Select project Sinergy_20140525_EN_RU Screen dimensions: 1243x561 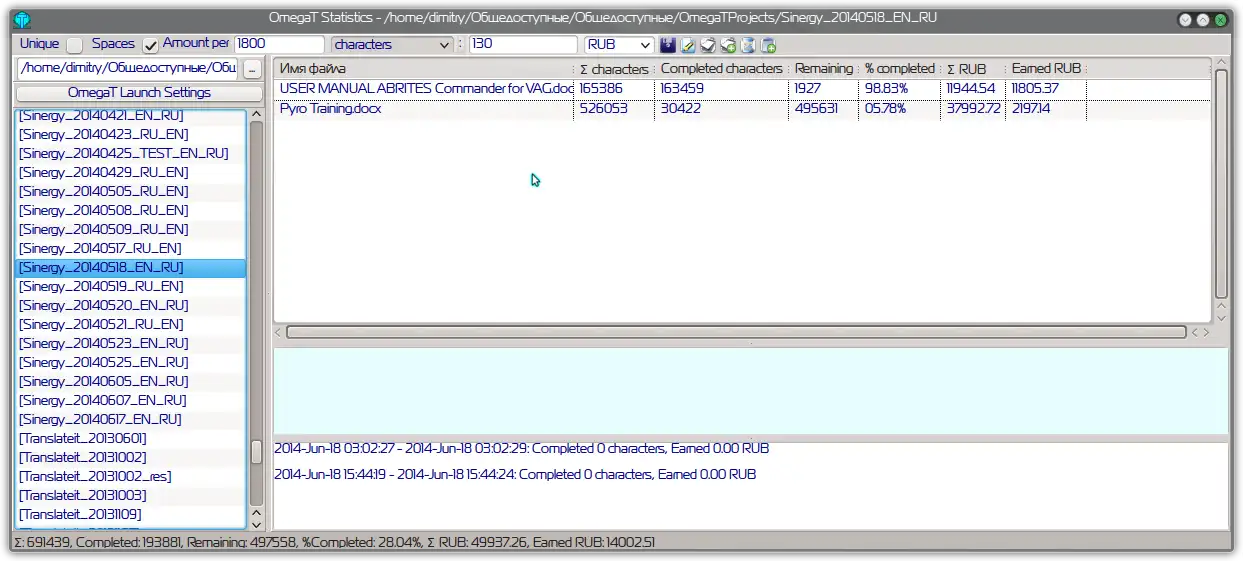click(x=131, y=362)
